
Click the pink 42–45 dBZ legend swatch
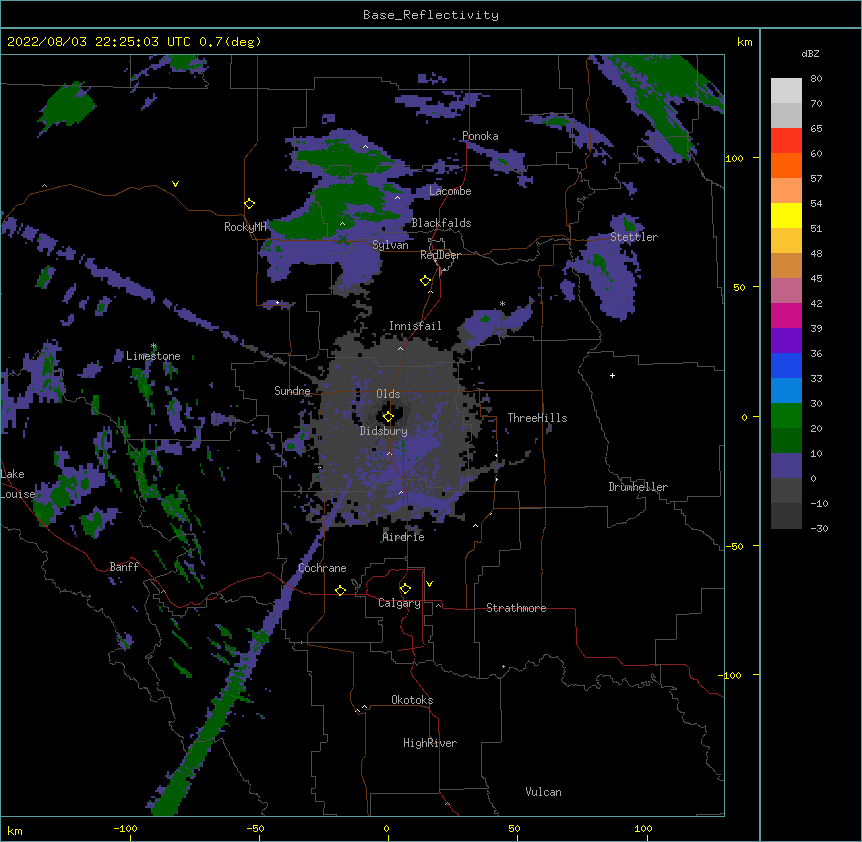(786, 290)
